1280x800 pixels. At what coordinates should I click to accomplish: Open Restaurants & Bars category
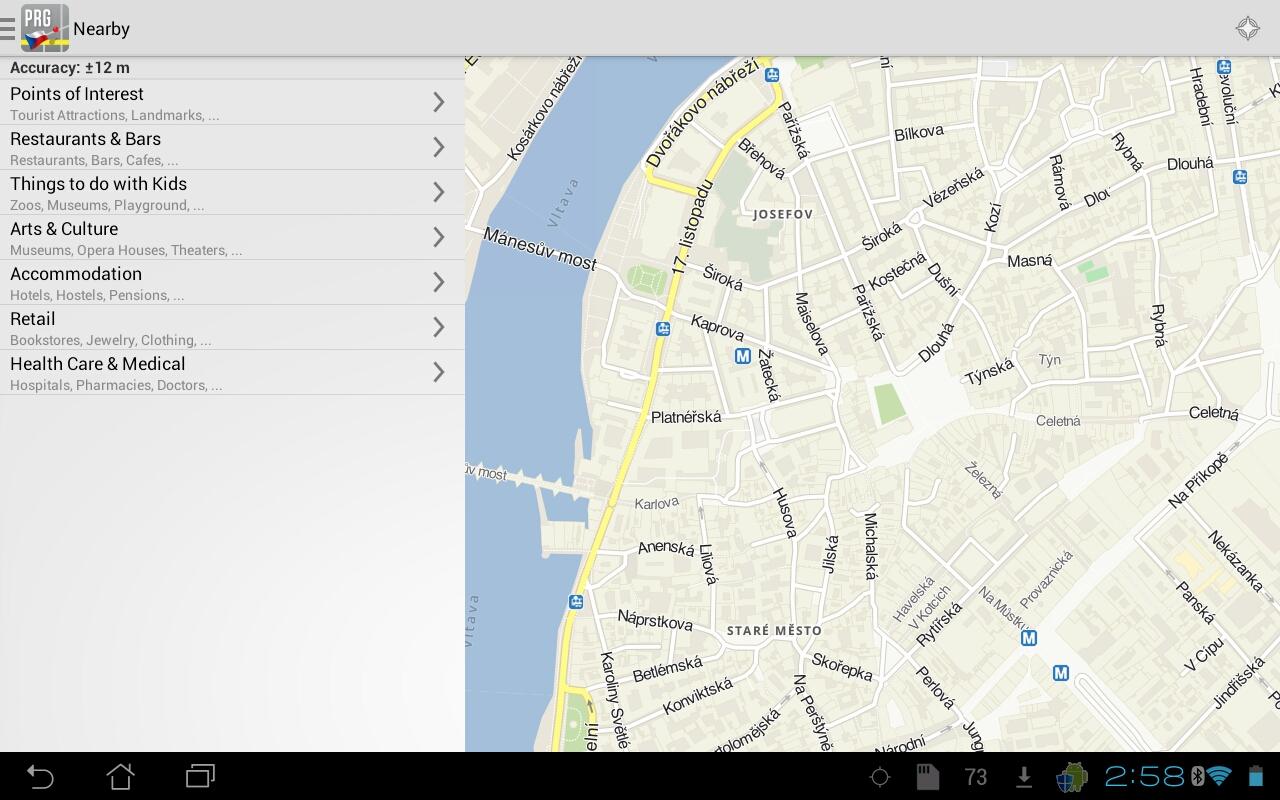click(232, 147)
